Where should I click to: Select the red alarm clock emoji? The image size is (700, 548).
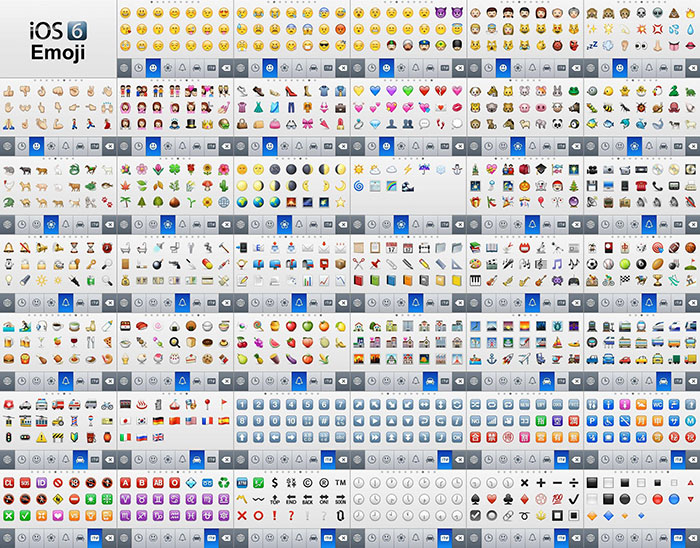tap(107, 248)
